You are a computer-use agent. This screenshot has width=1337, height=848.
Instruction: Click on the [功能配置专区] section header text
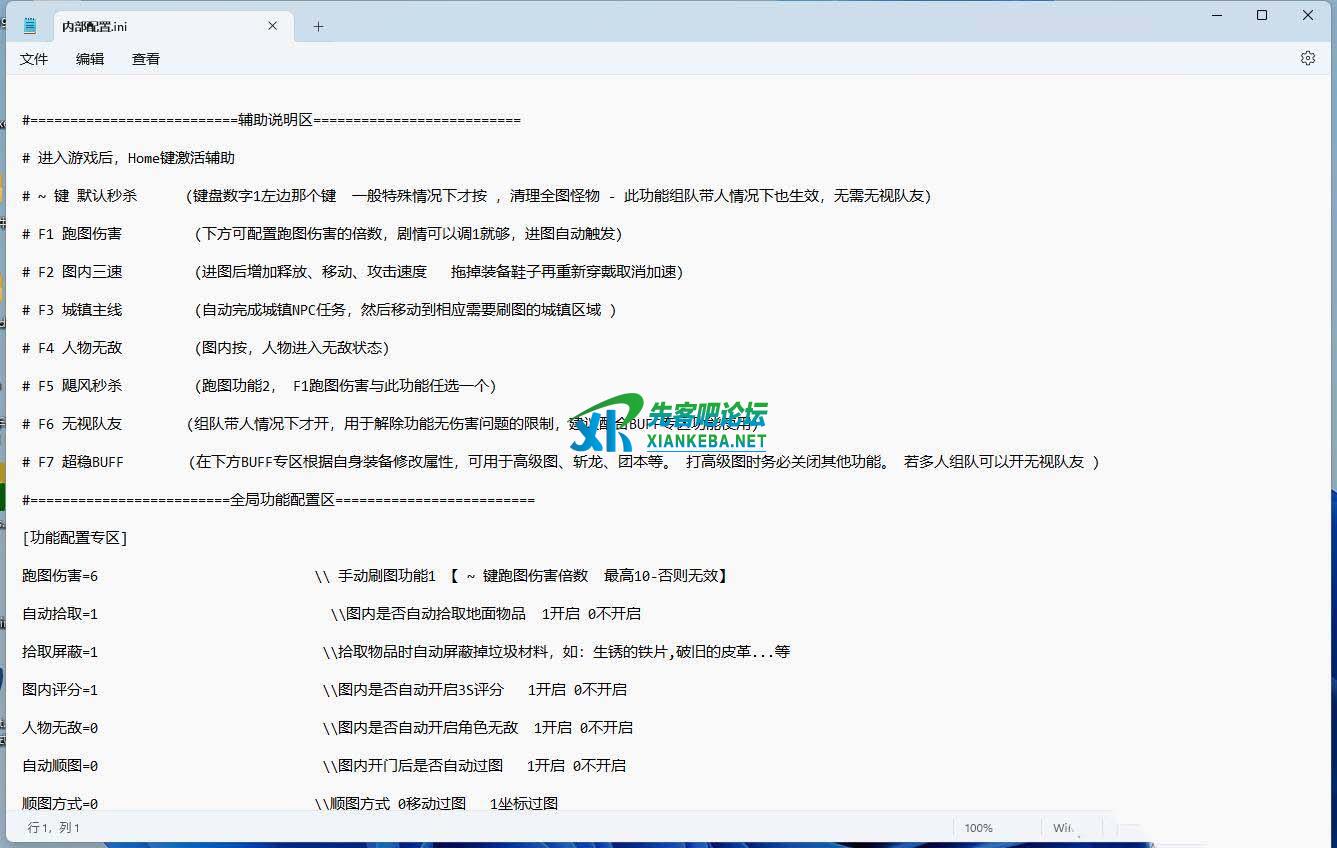pos(75,538)
